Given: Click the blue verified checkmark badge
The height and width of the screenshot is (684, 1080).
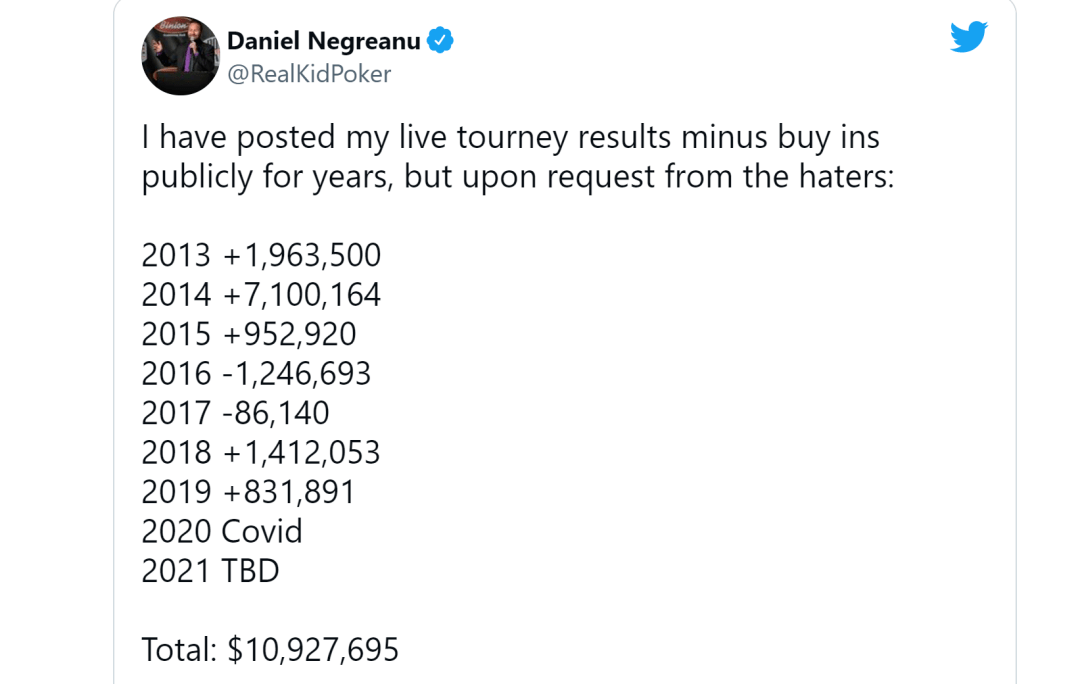Looking at the screenshot, I should pyautogui.click(x=440, y=40).
